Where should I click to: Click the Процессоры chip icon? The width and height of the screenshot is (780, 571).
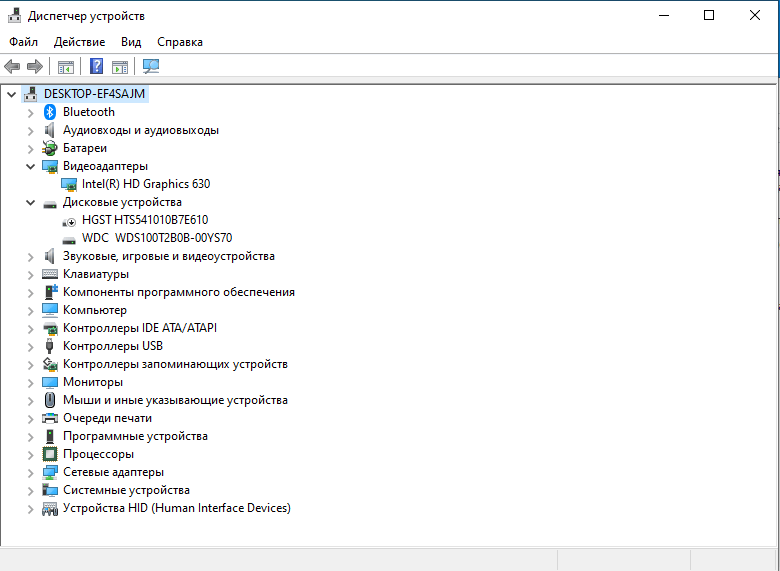pyautogui.click(x=50, y=454)
